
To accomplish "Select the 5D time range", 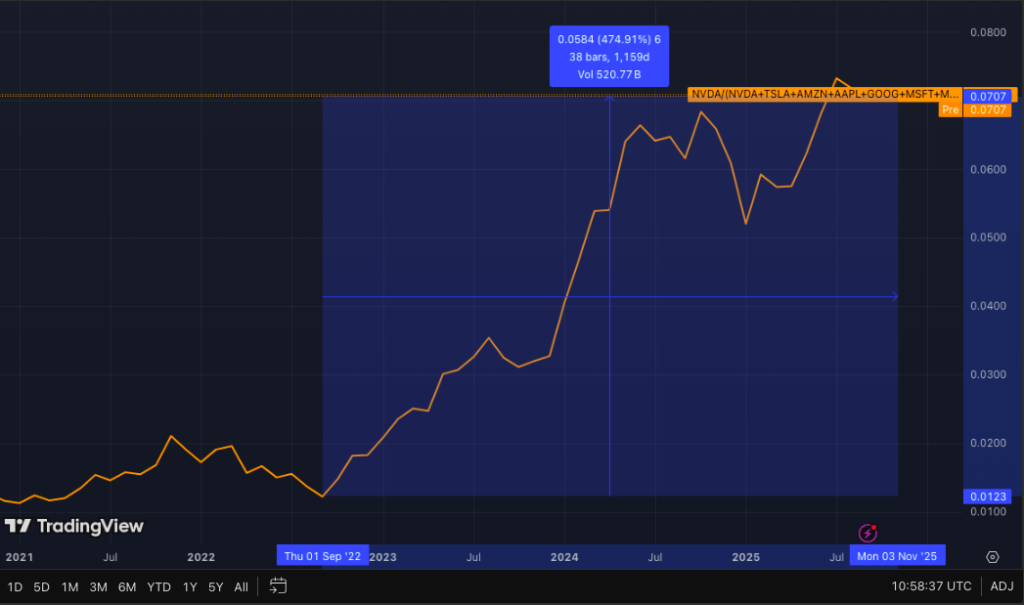I will (x=41, y=587).
